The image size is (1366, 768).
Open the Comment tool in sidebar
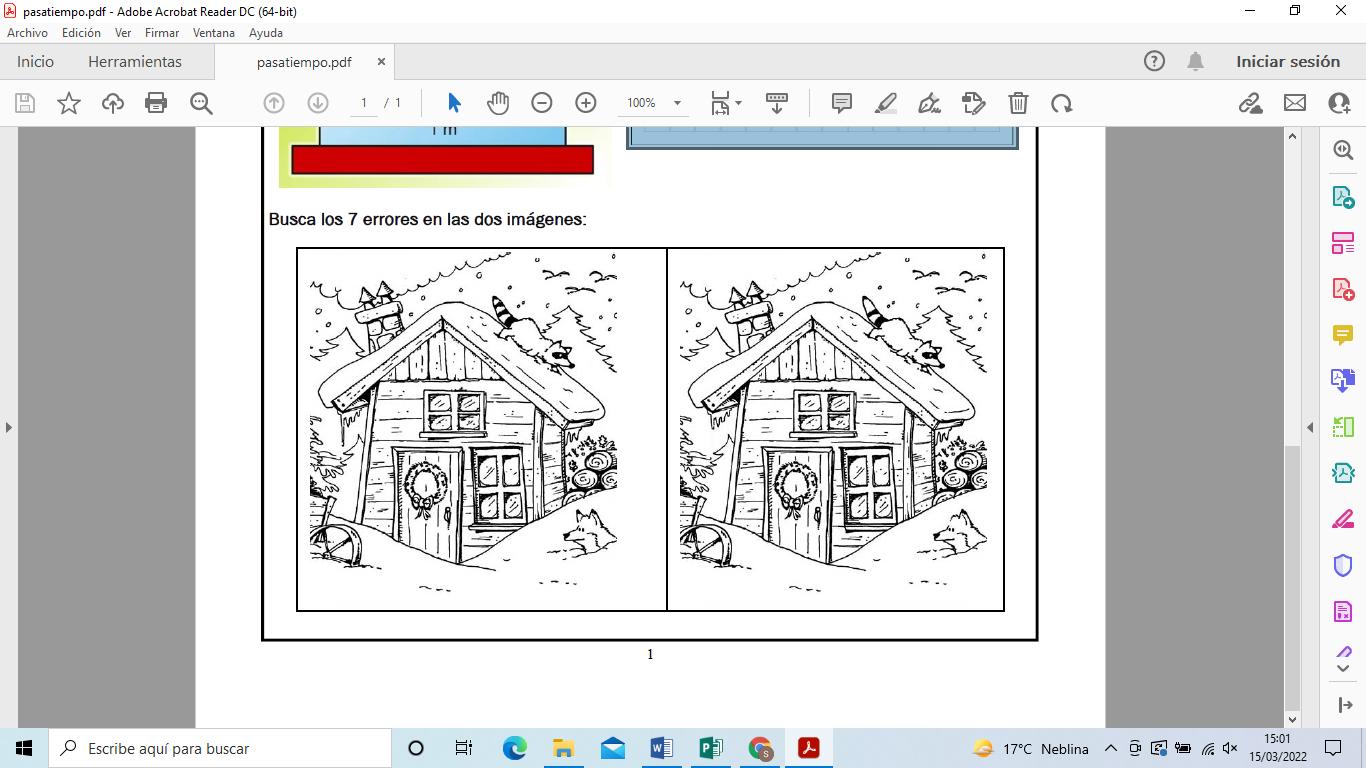[x=1343, y=335]
